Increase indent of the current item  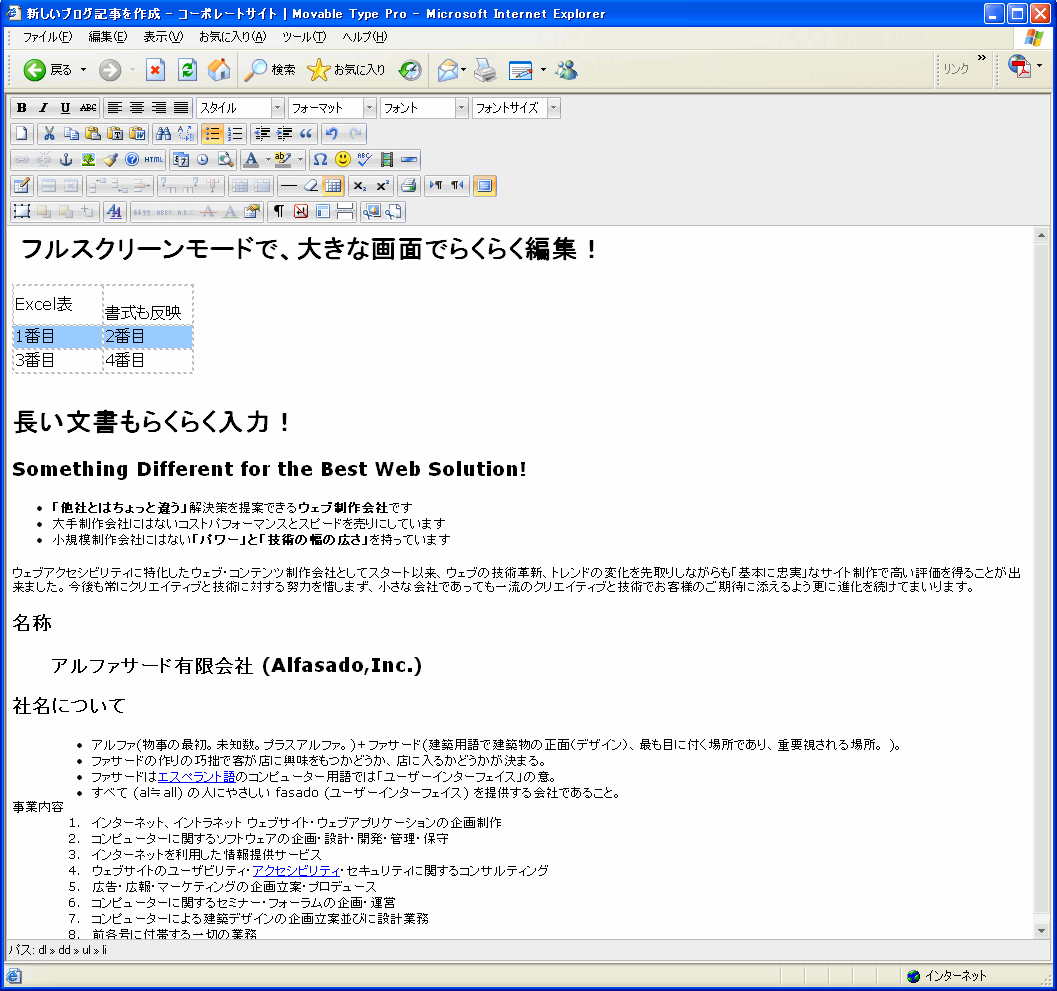[284, 133]
